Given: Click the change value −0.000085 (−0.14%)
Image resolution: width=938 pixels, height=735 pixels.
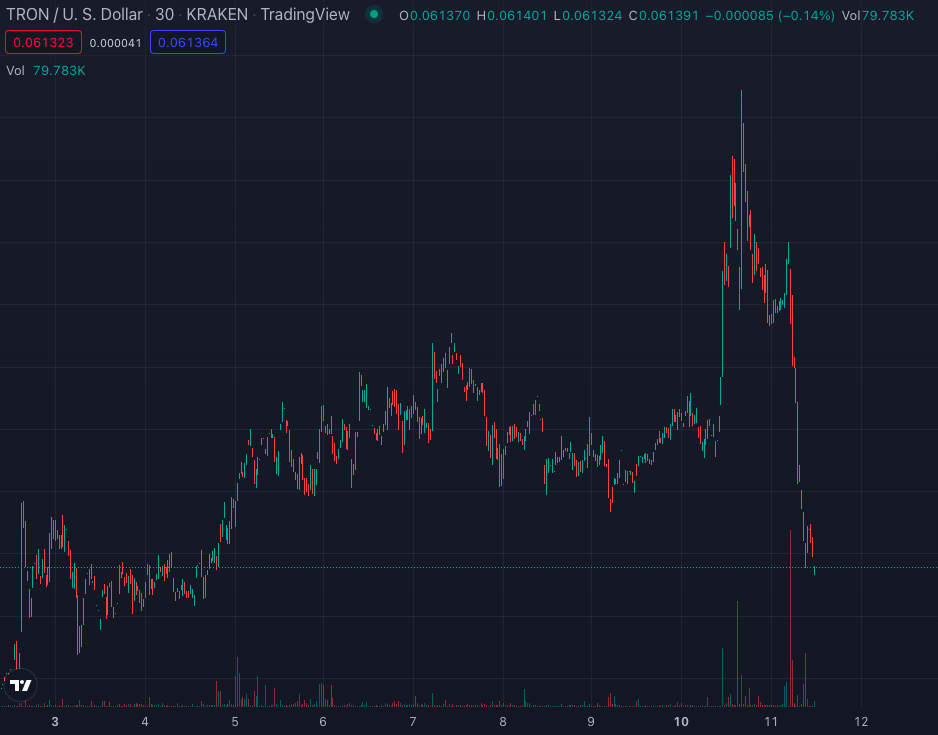Looking at the screenshot, I should (770, 16).
